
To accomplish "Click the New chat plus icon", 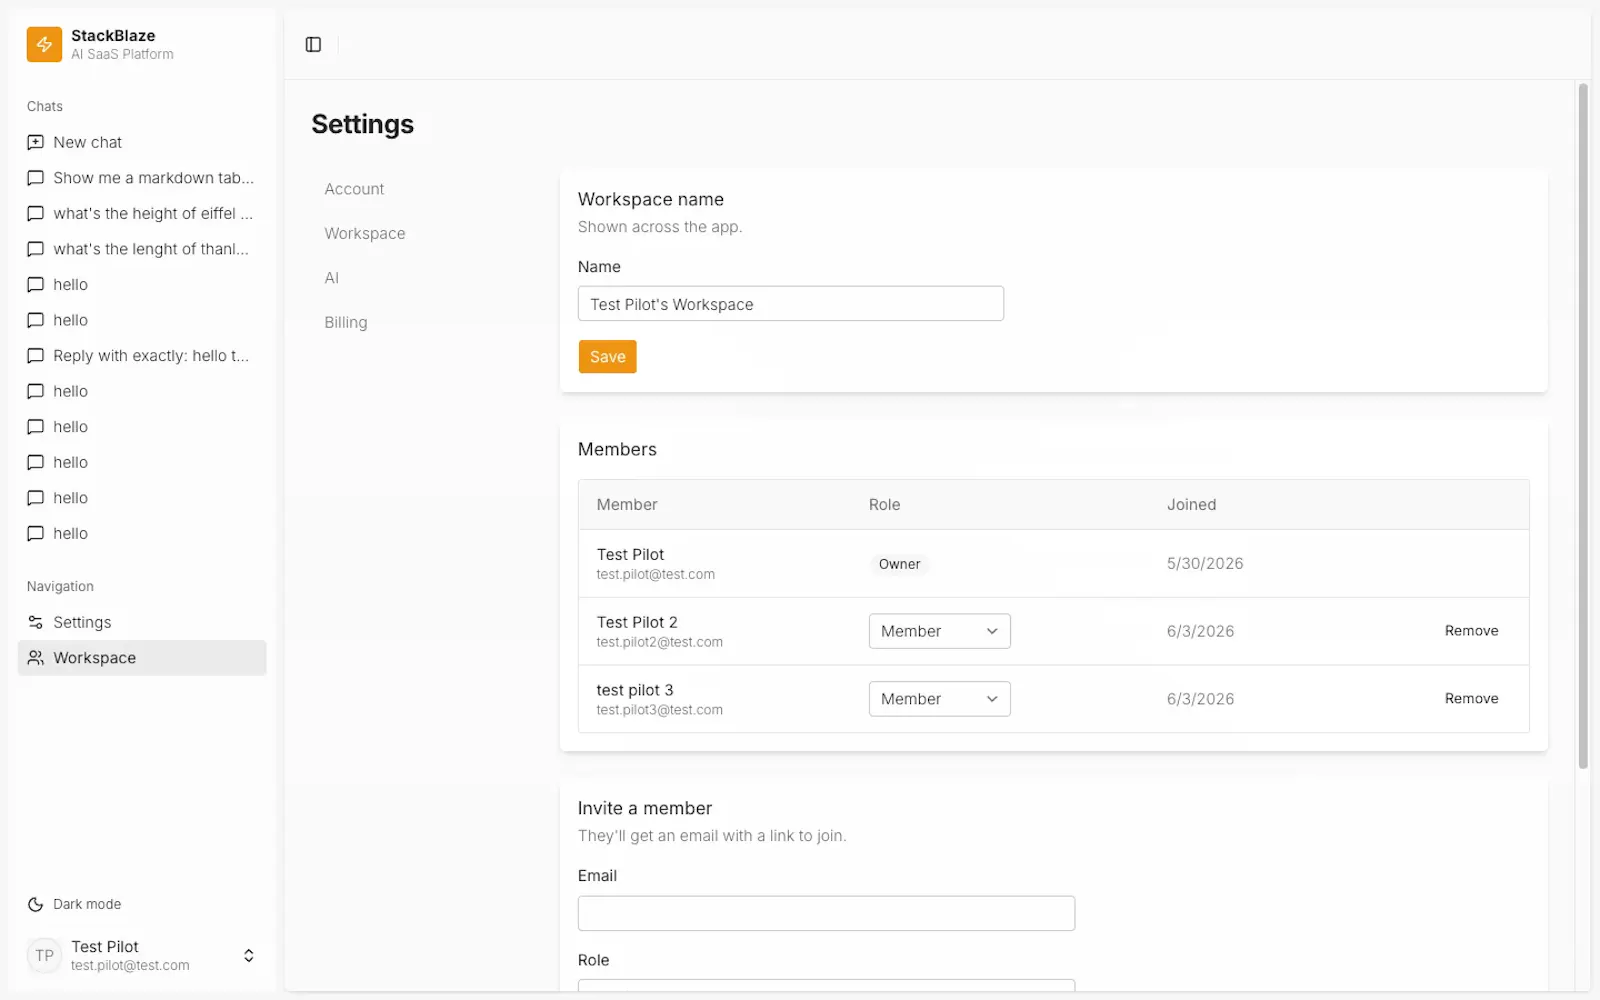I will [x=35, y=142].
